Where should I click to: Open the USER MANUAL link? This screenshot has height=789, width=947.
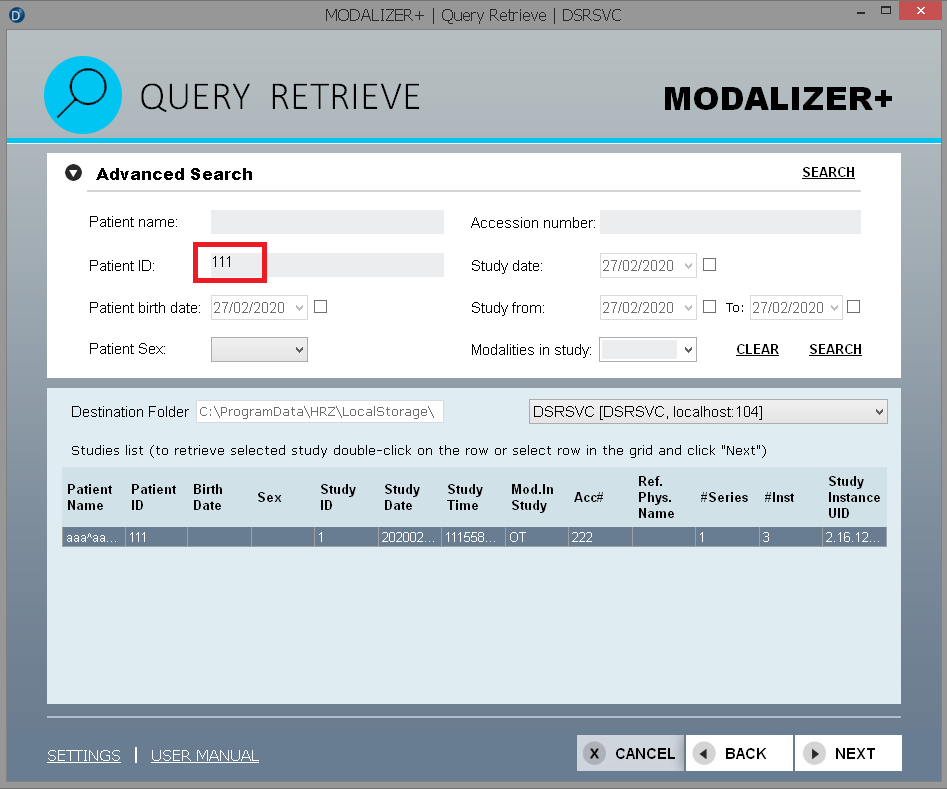(x=205, y=755)
